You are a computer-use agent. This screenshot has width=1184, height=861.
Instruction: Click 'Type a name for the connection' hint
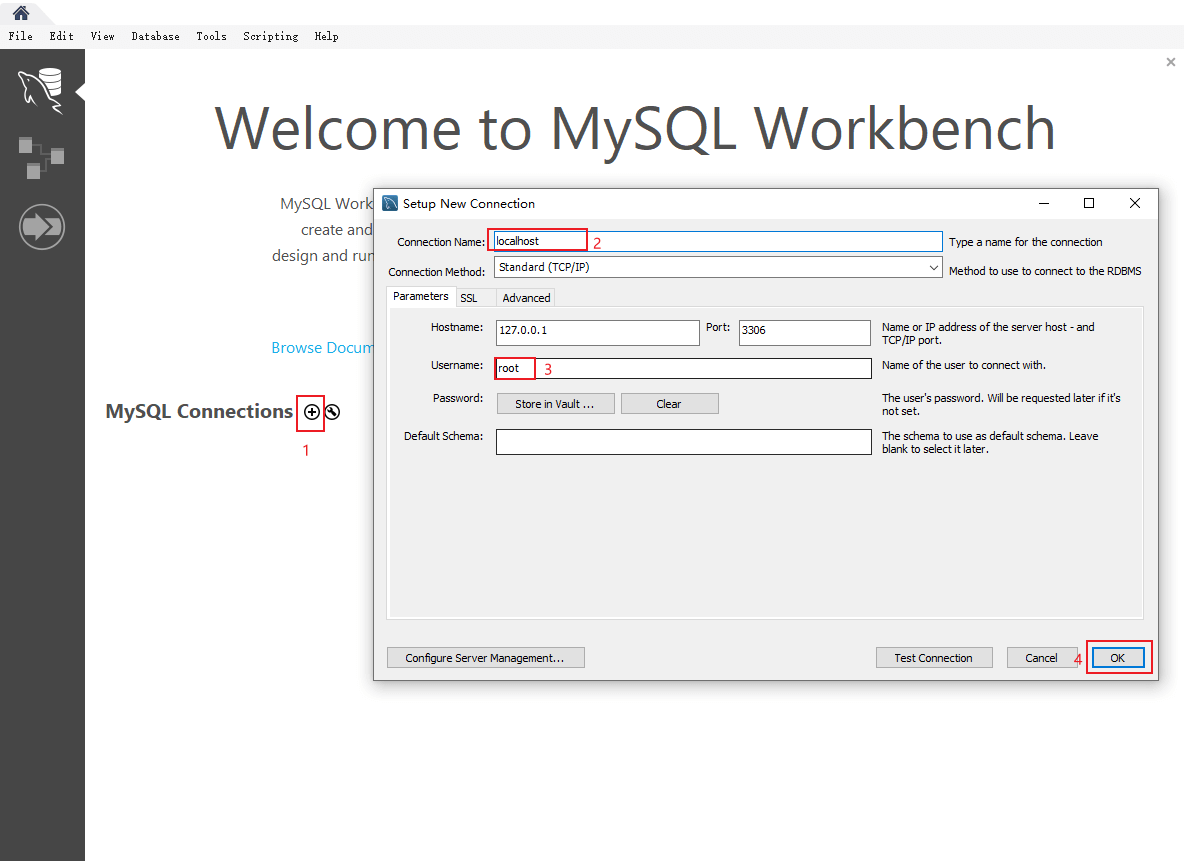(1025, 242)
